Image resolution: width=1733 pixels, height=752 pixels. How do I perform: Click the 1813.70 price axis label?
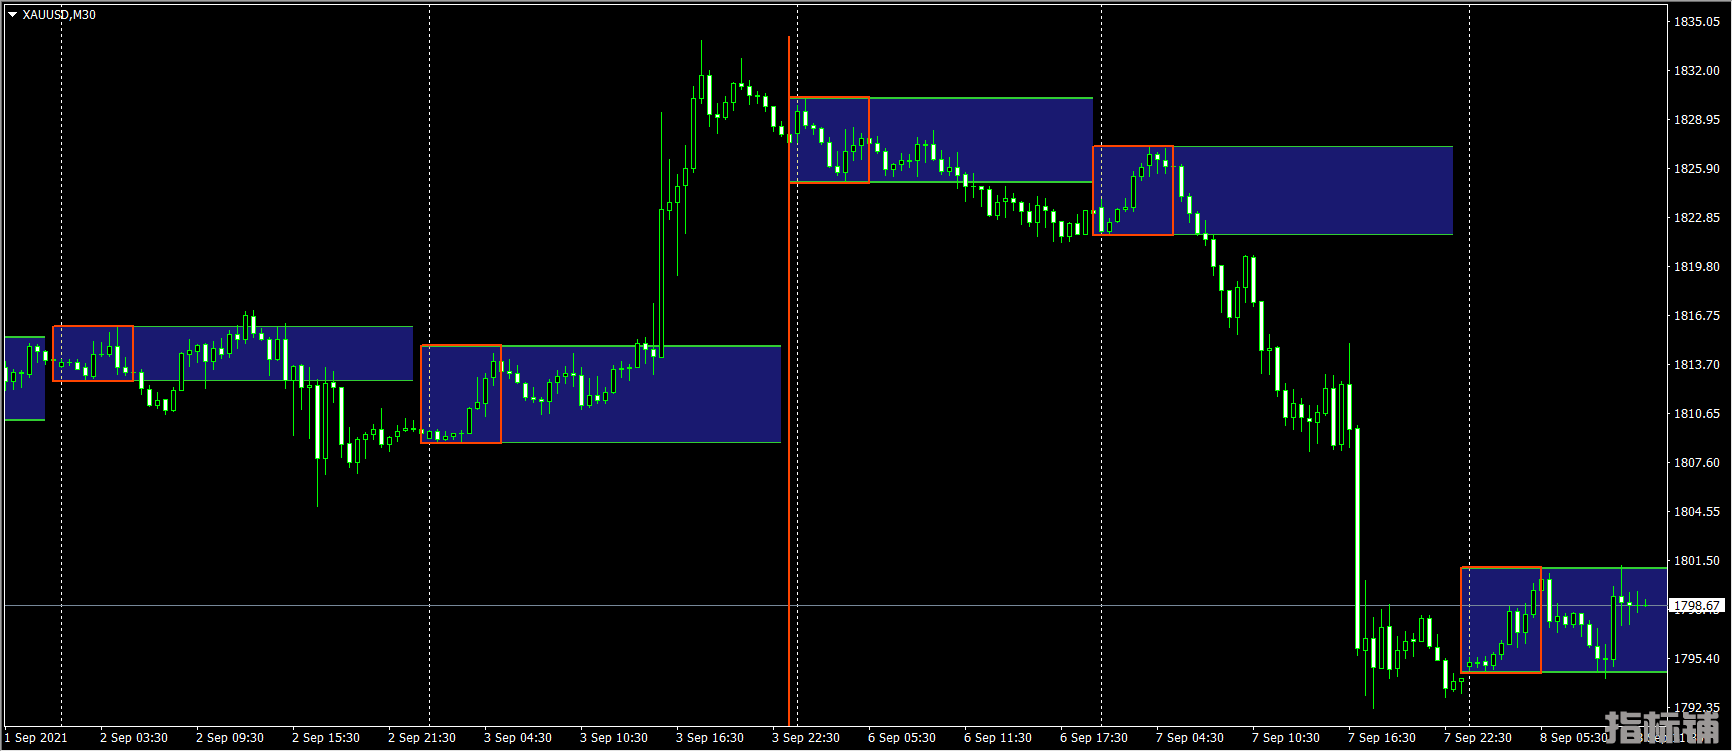pyautogui.click(x=1696, y=365)
